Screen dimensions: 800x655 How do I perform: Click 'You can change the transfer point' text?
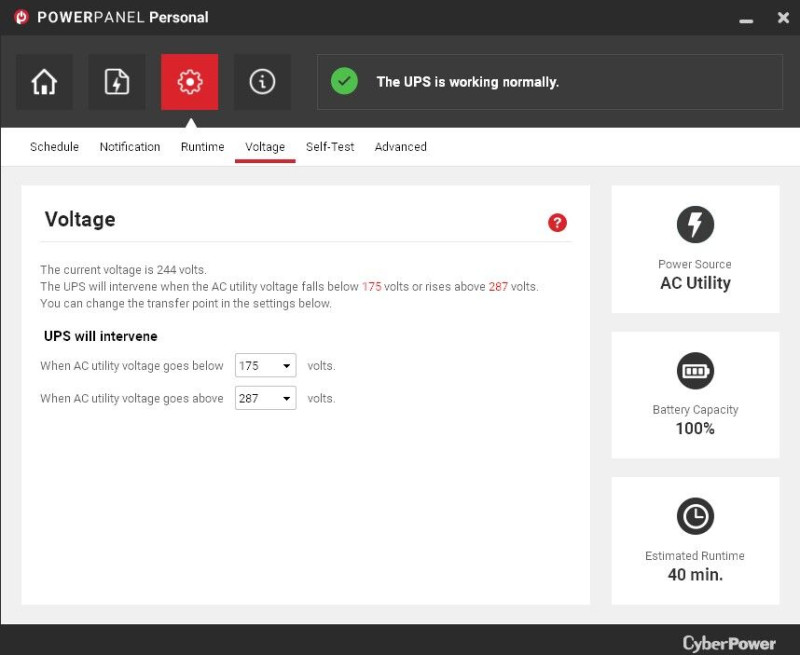pos(186,304)
